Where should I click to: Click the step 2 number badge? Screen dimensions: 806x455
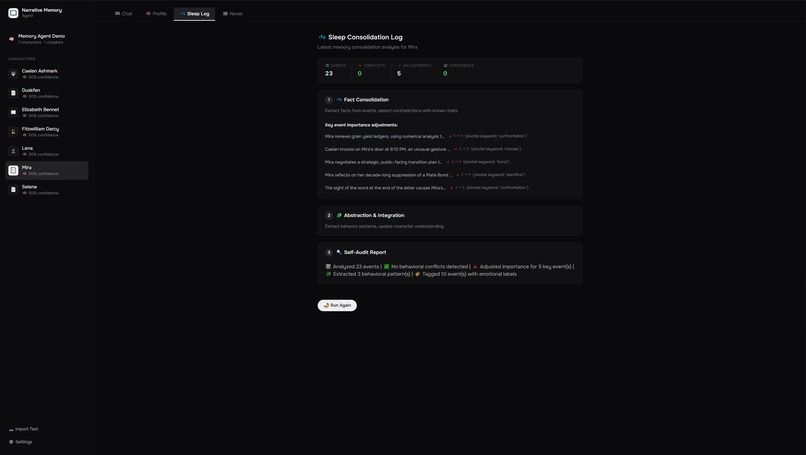pos(329,215)
